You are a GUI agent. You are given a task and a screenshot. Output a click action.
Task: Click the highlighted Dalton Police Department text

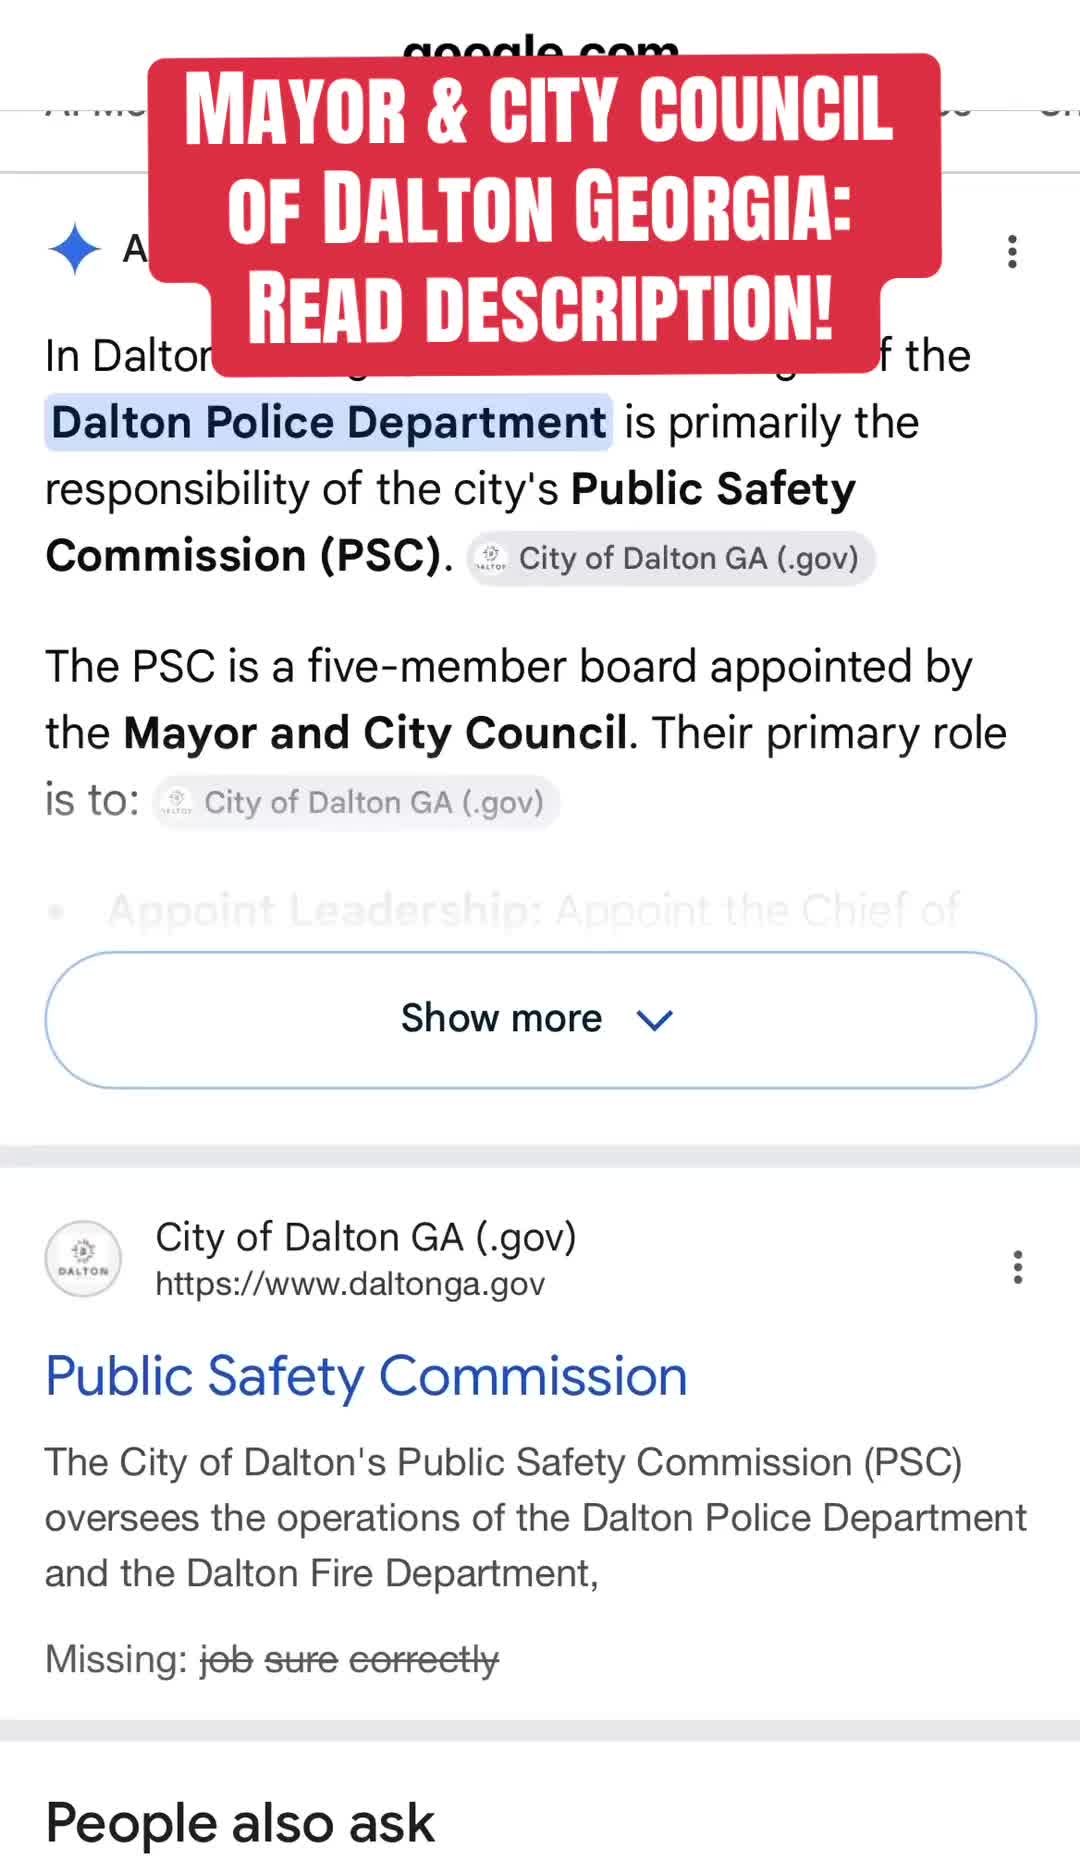pos(328,422)
